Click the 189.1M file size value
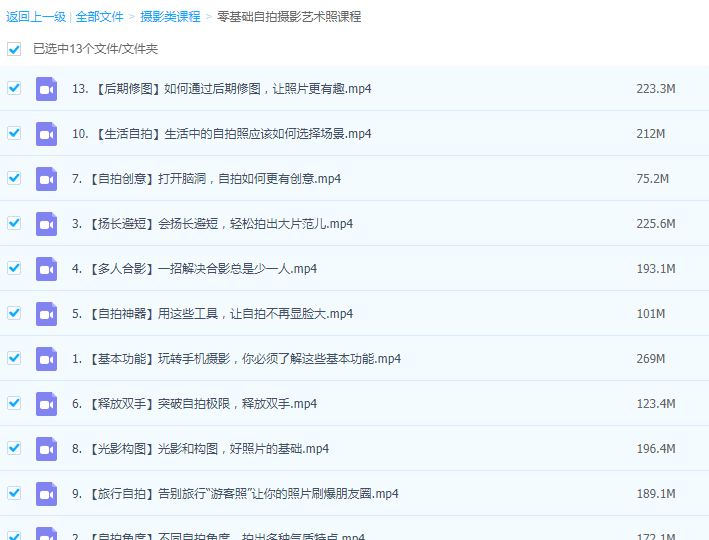 click(656, 494)
